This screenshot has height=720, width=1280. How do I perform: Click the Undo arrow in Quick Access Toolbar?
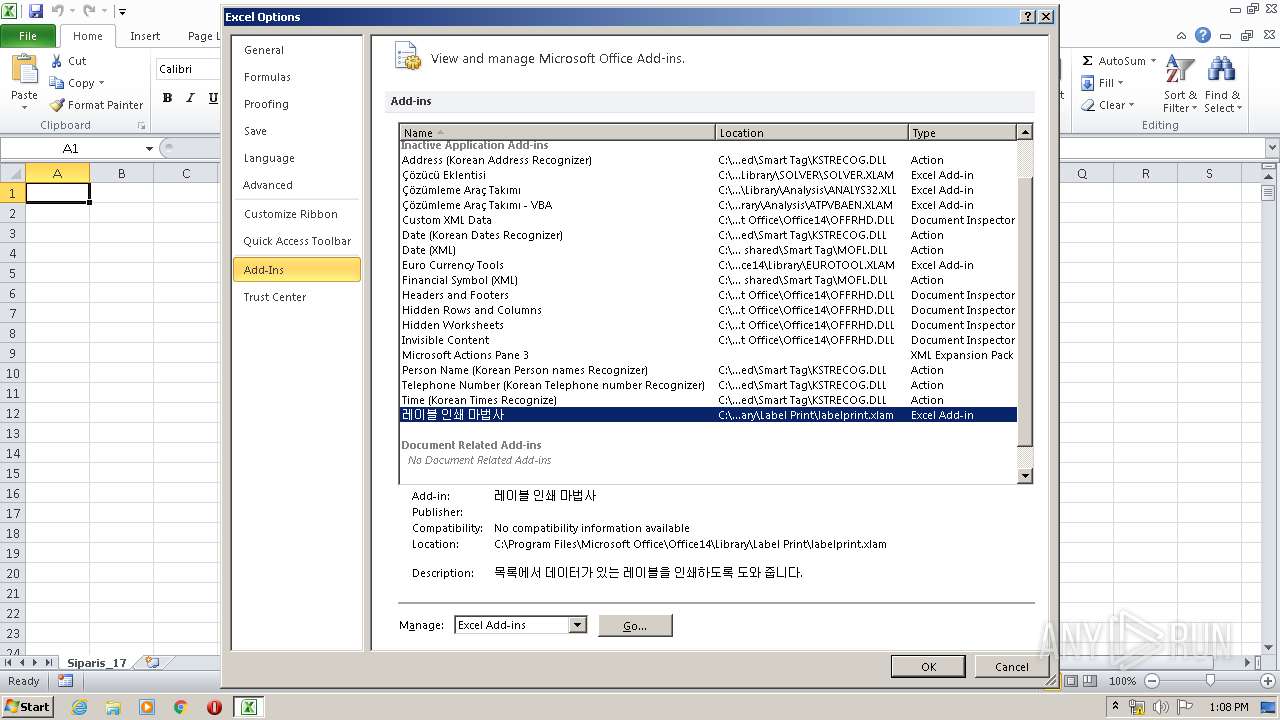(58, 11)
